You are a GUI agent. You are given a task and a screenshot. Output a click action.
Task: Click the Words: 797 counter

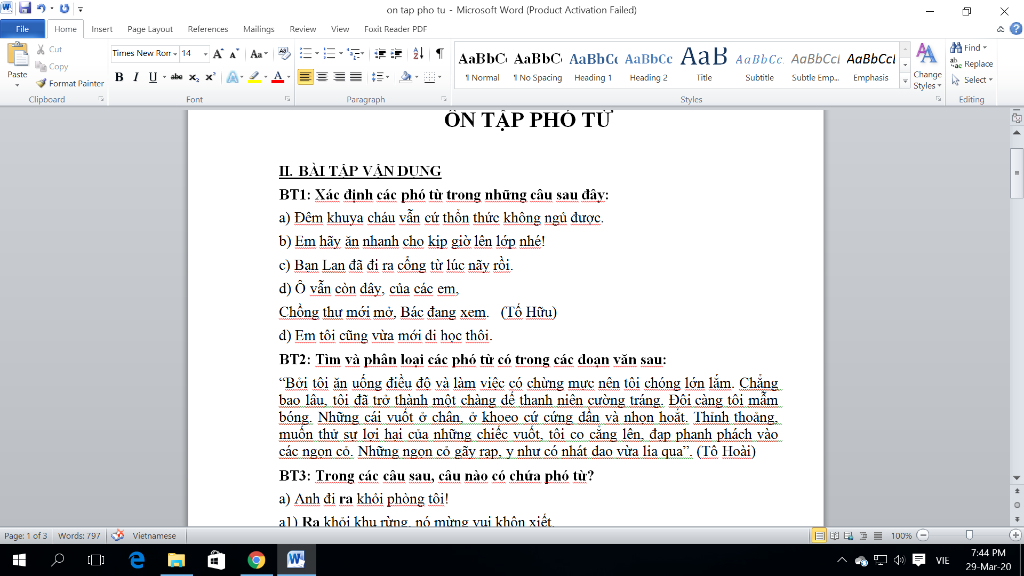(79, 536)
